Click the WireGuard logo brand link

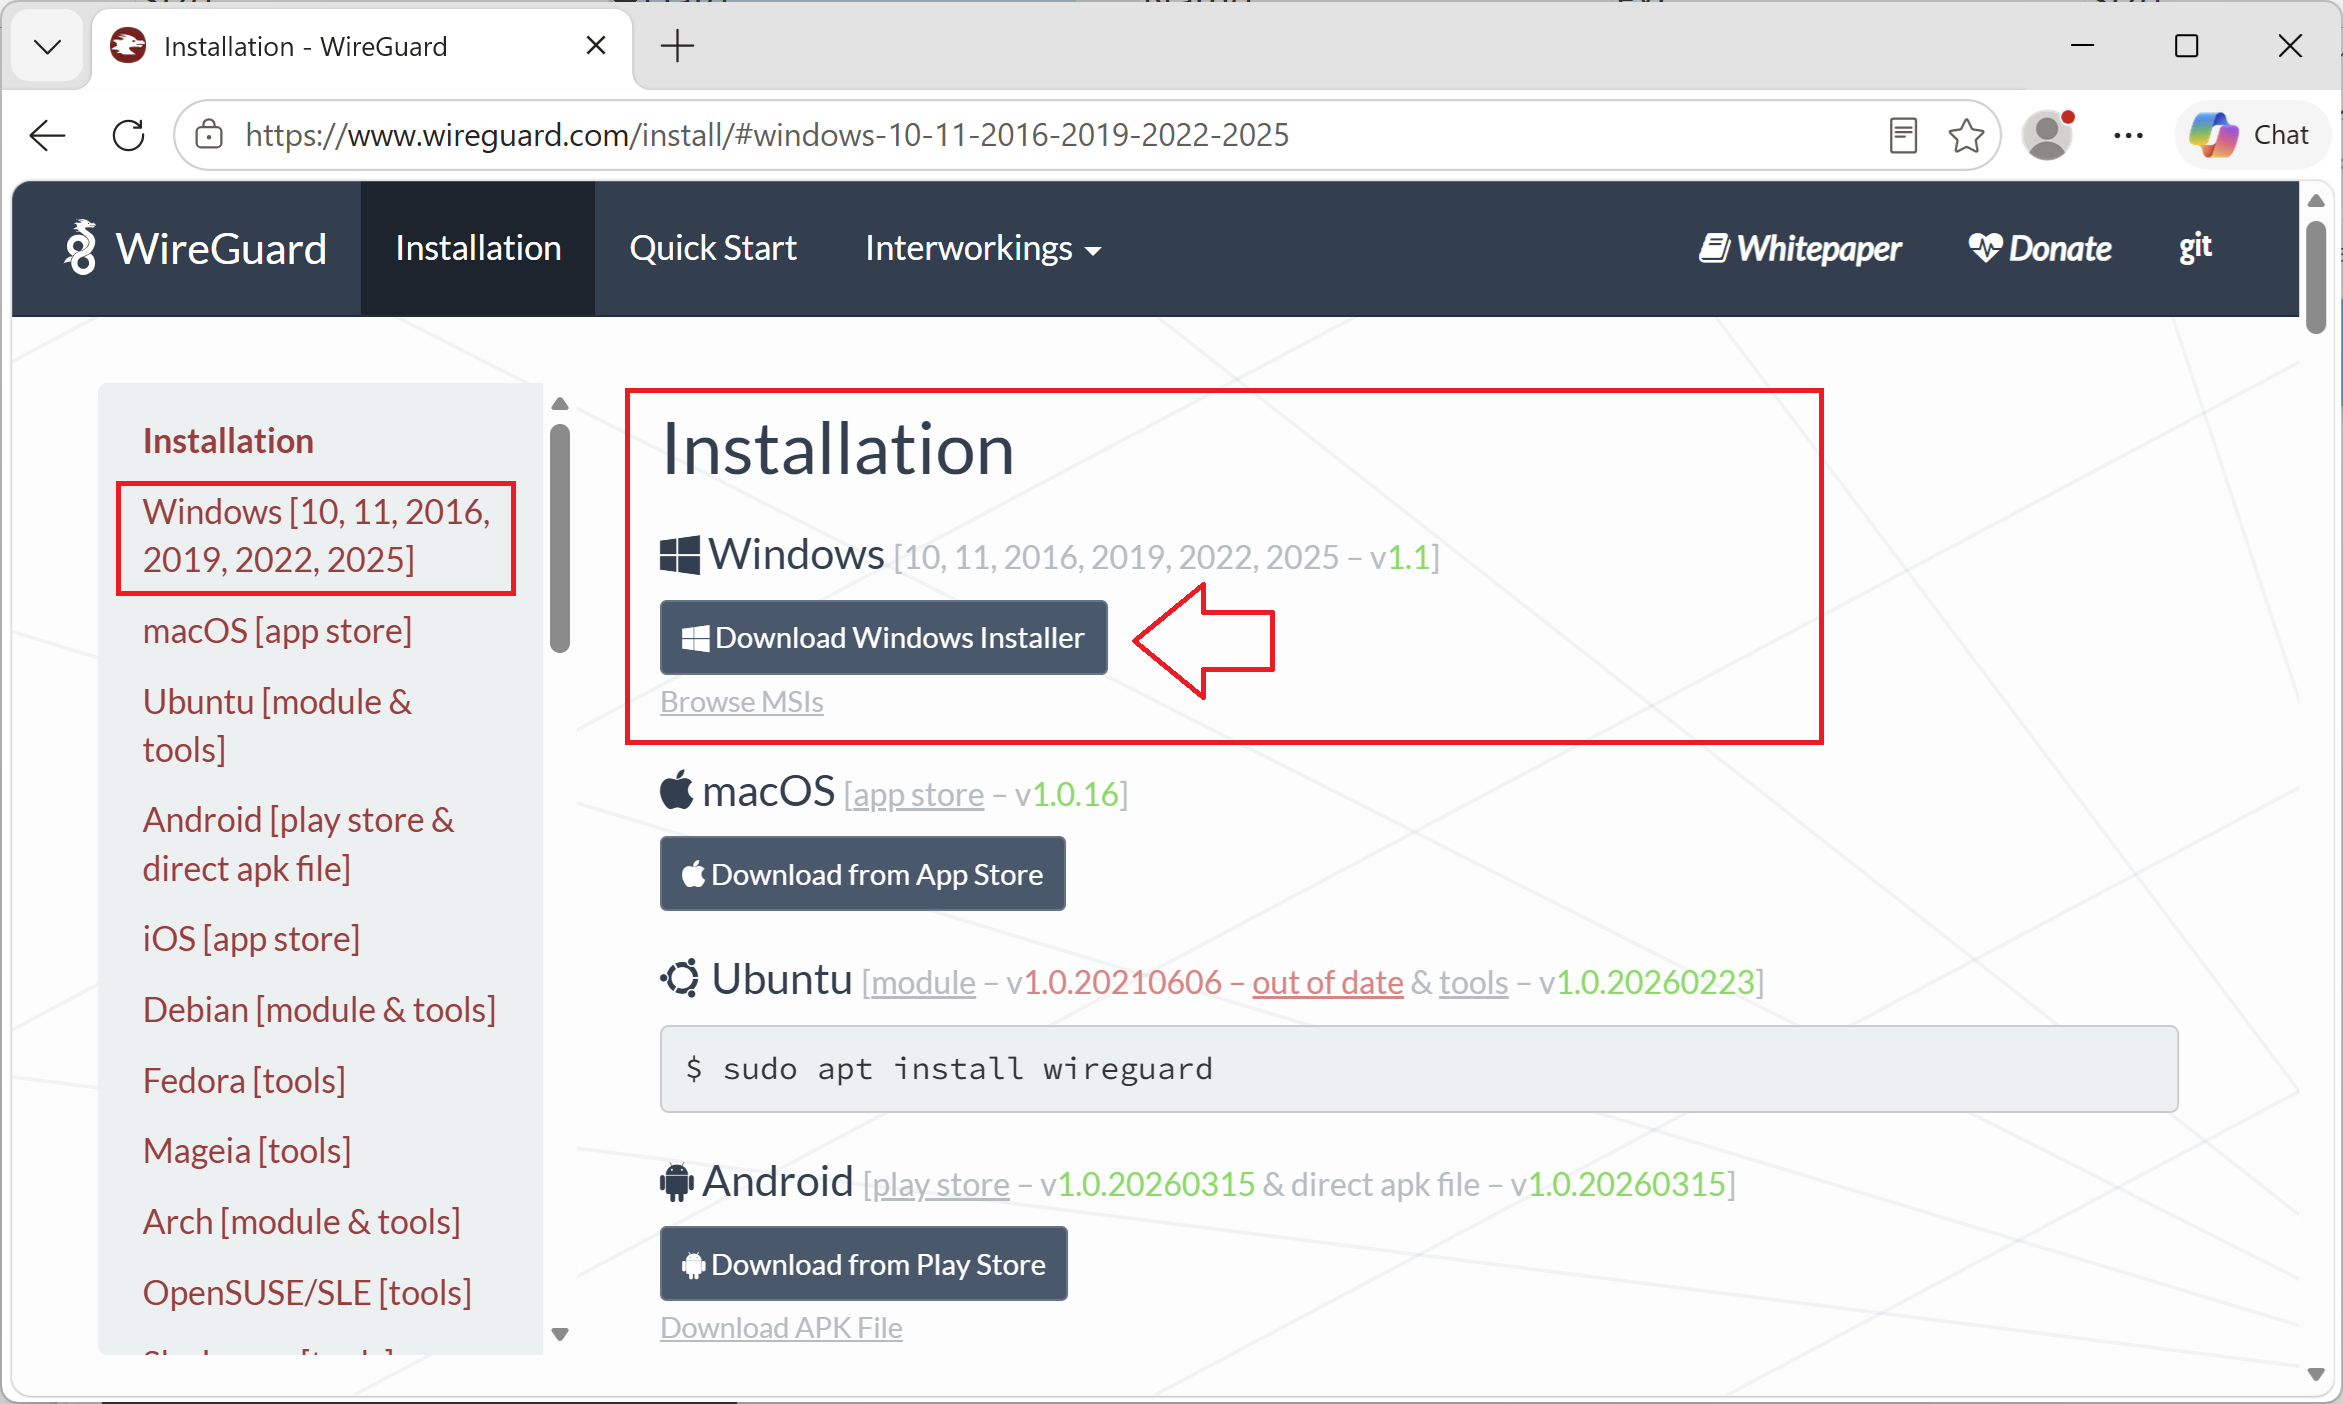(195, 248)
